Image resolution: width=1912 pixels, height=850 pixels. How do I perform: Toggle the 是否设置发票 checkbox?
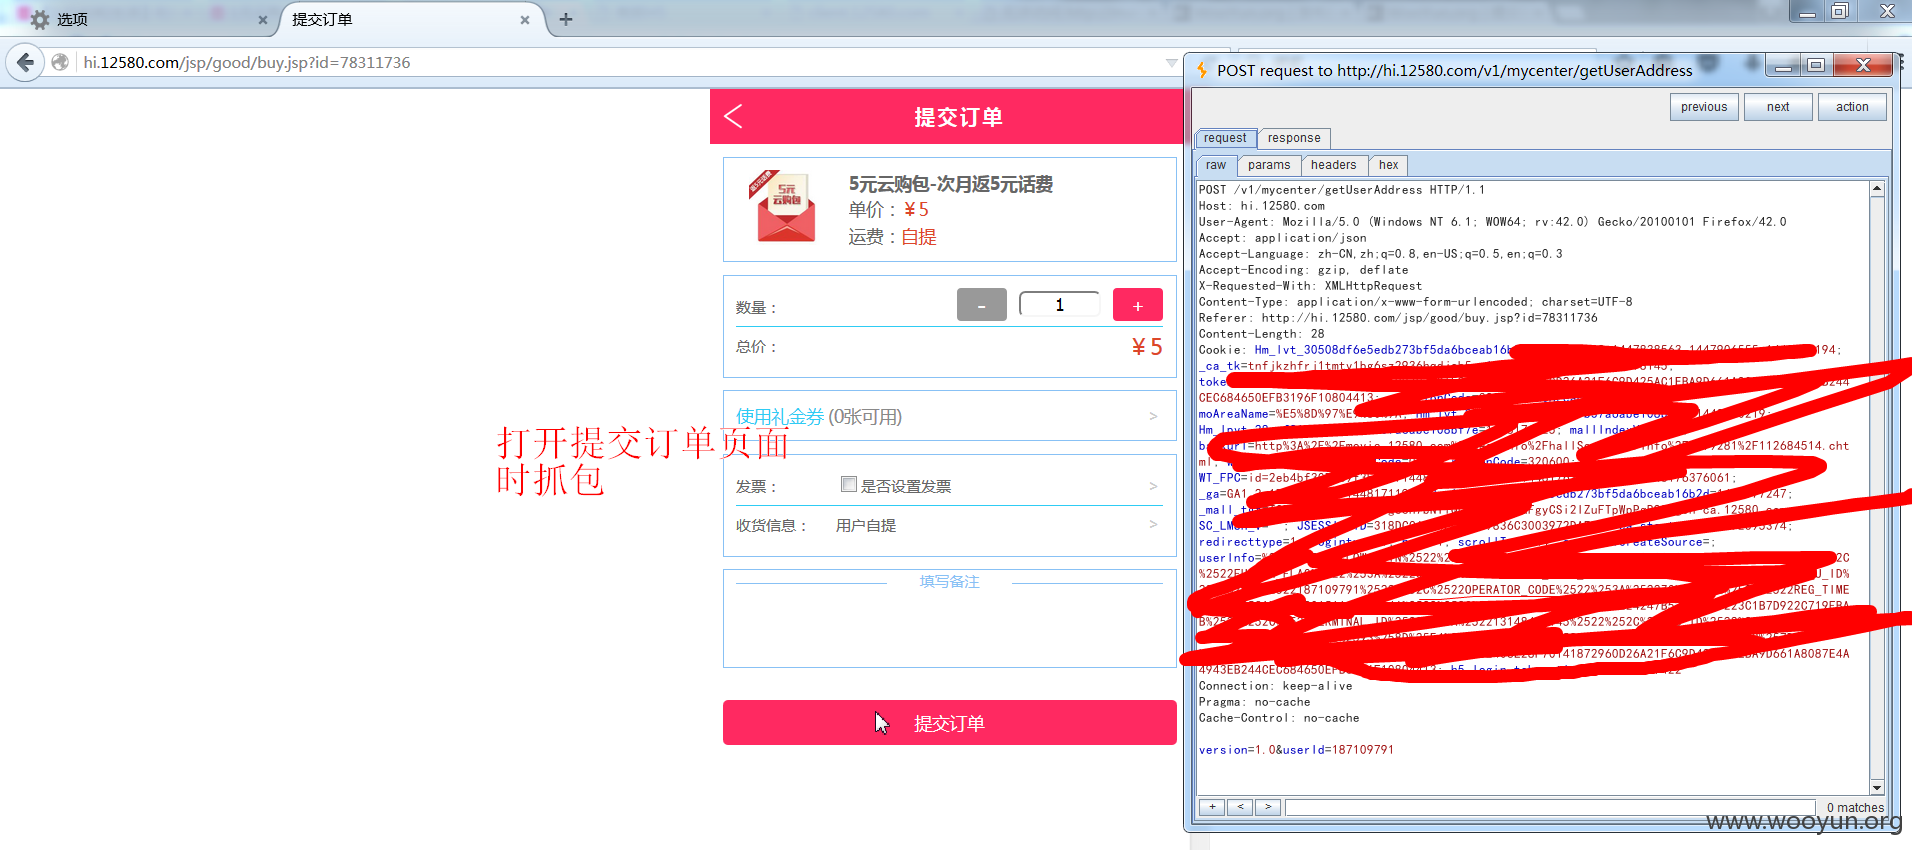coord(849,485)
